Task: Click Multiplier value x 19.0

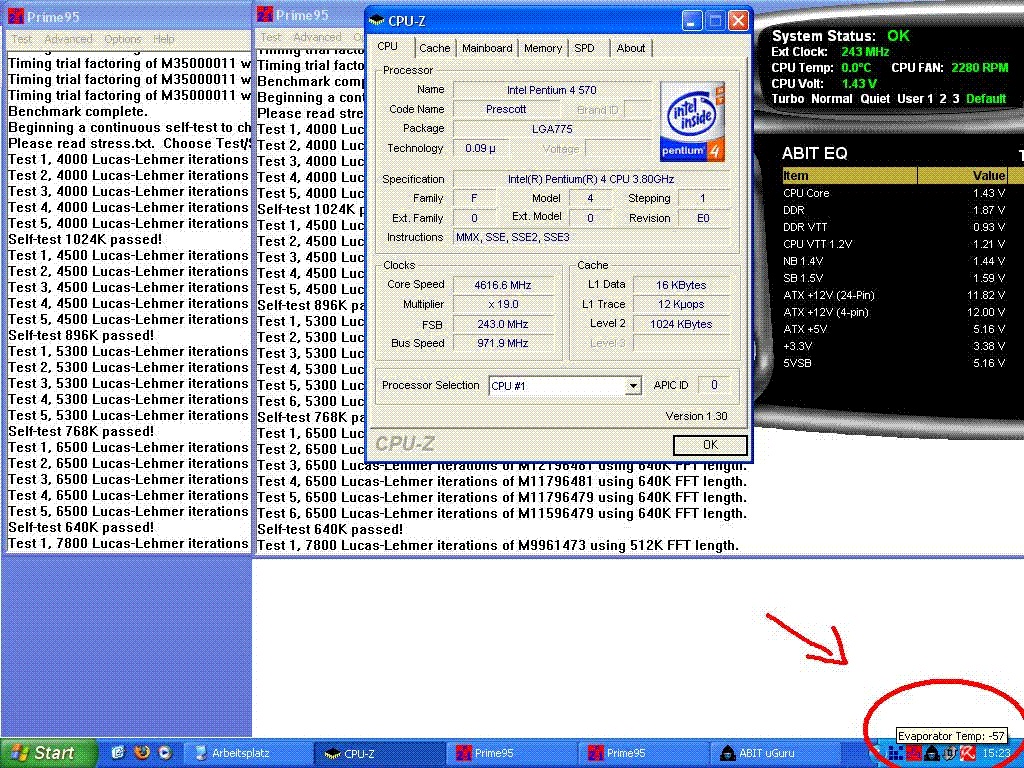Action: [x=503, y=305]
